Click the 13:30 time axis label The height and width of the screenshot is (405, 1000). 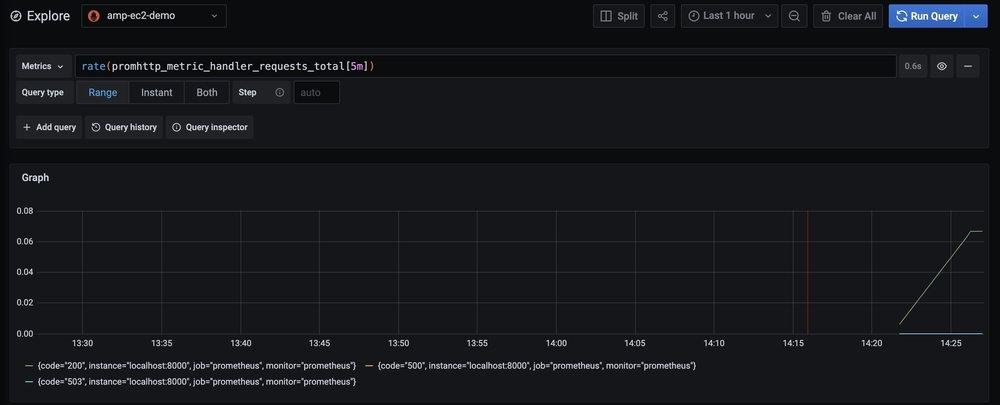[82, 343]
